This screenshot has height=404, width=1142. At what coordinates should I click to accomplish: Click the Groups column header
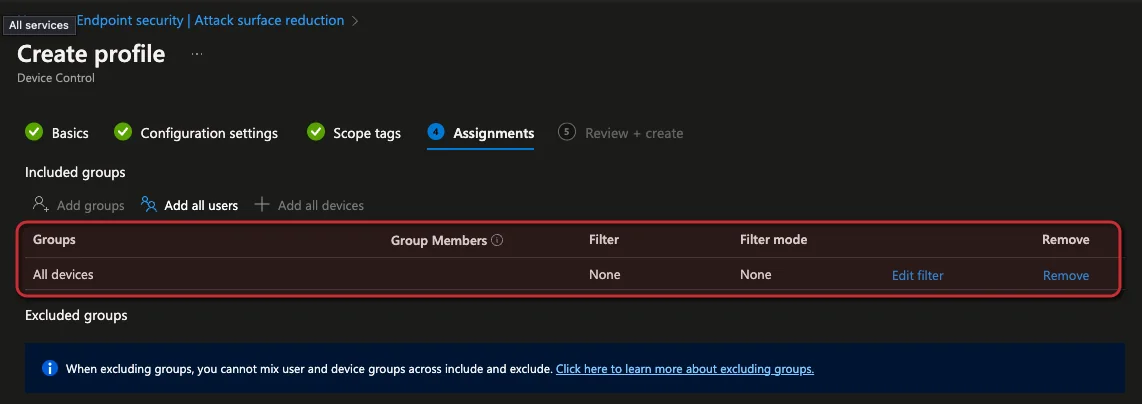(x=55, y=239)
